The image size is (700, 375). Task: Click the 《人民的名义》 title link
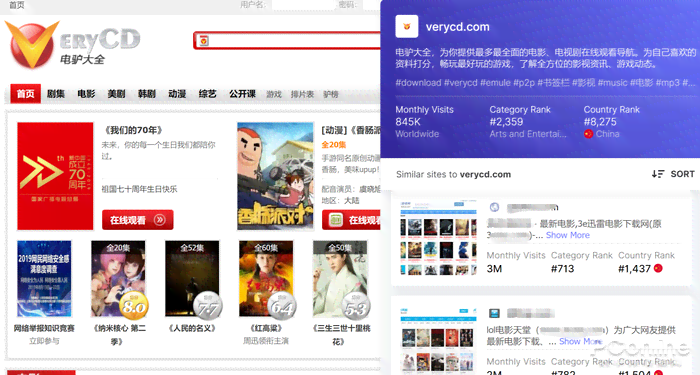[x=192, y=329]
